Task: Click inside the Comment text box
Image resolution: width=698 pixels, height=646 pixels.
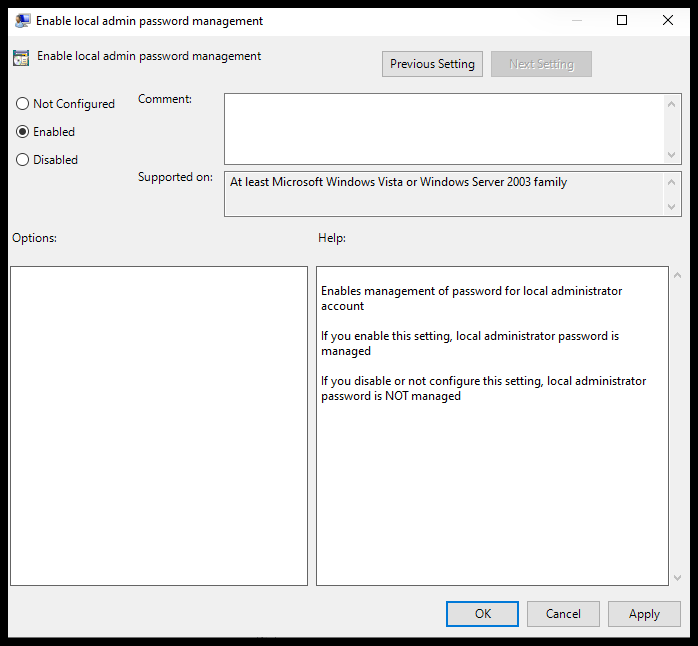Action: click(x=444, y=129)
